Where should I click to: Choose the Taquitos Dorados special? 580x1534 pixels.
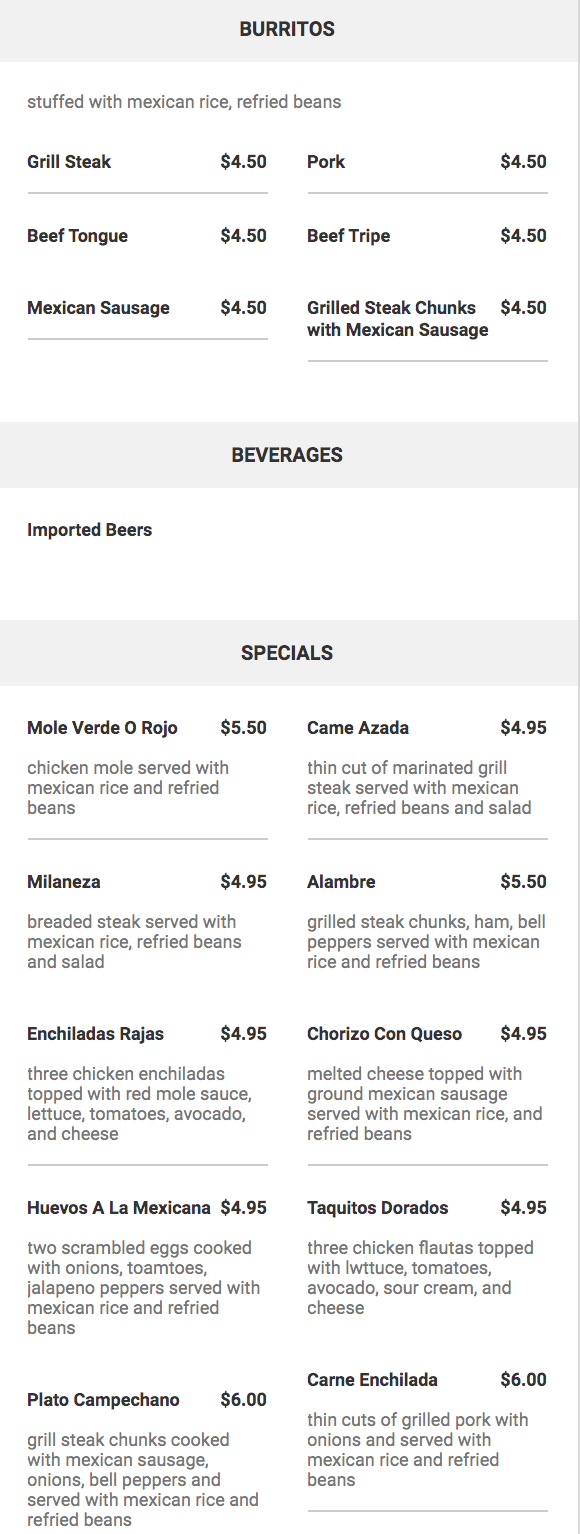pos(427,1258)
